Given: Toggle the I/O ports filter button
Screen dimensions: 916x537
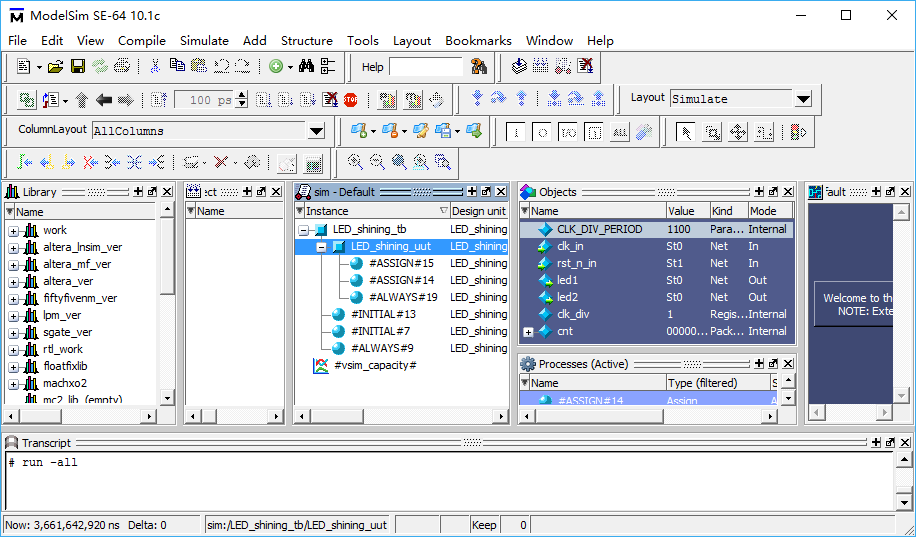Looking at the screenshot, I should 568,133.
